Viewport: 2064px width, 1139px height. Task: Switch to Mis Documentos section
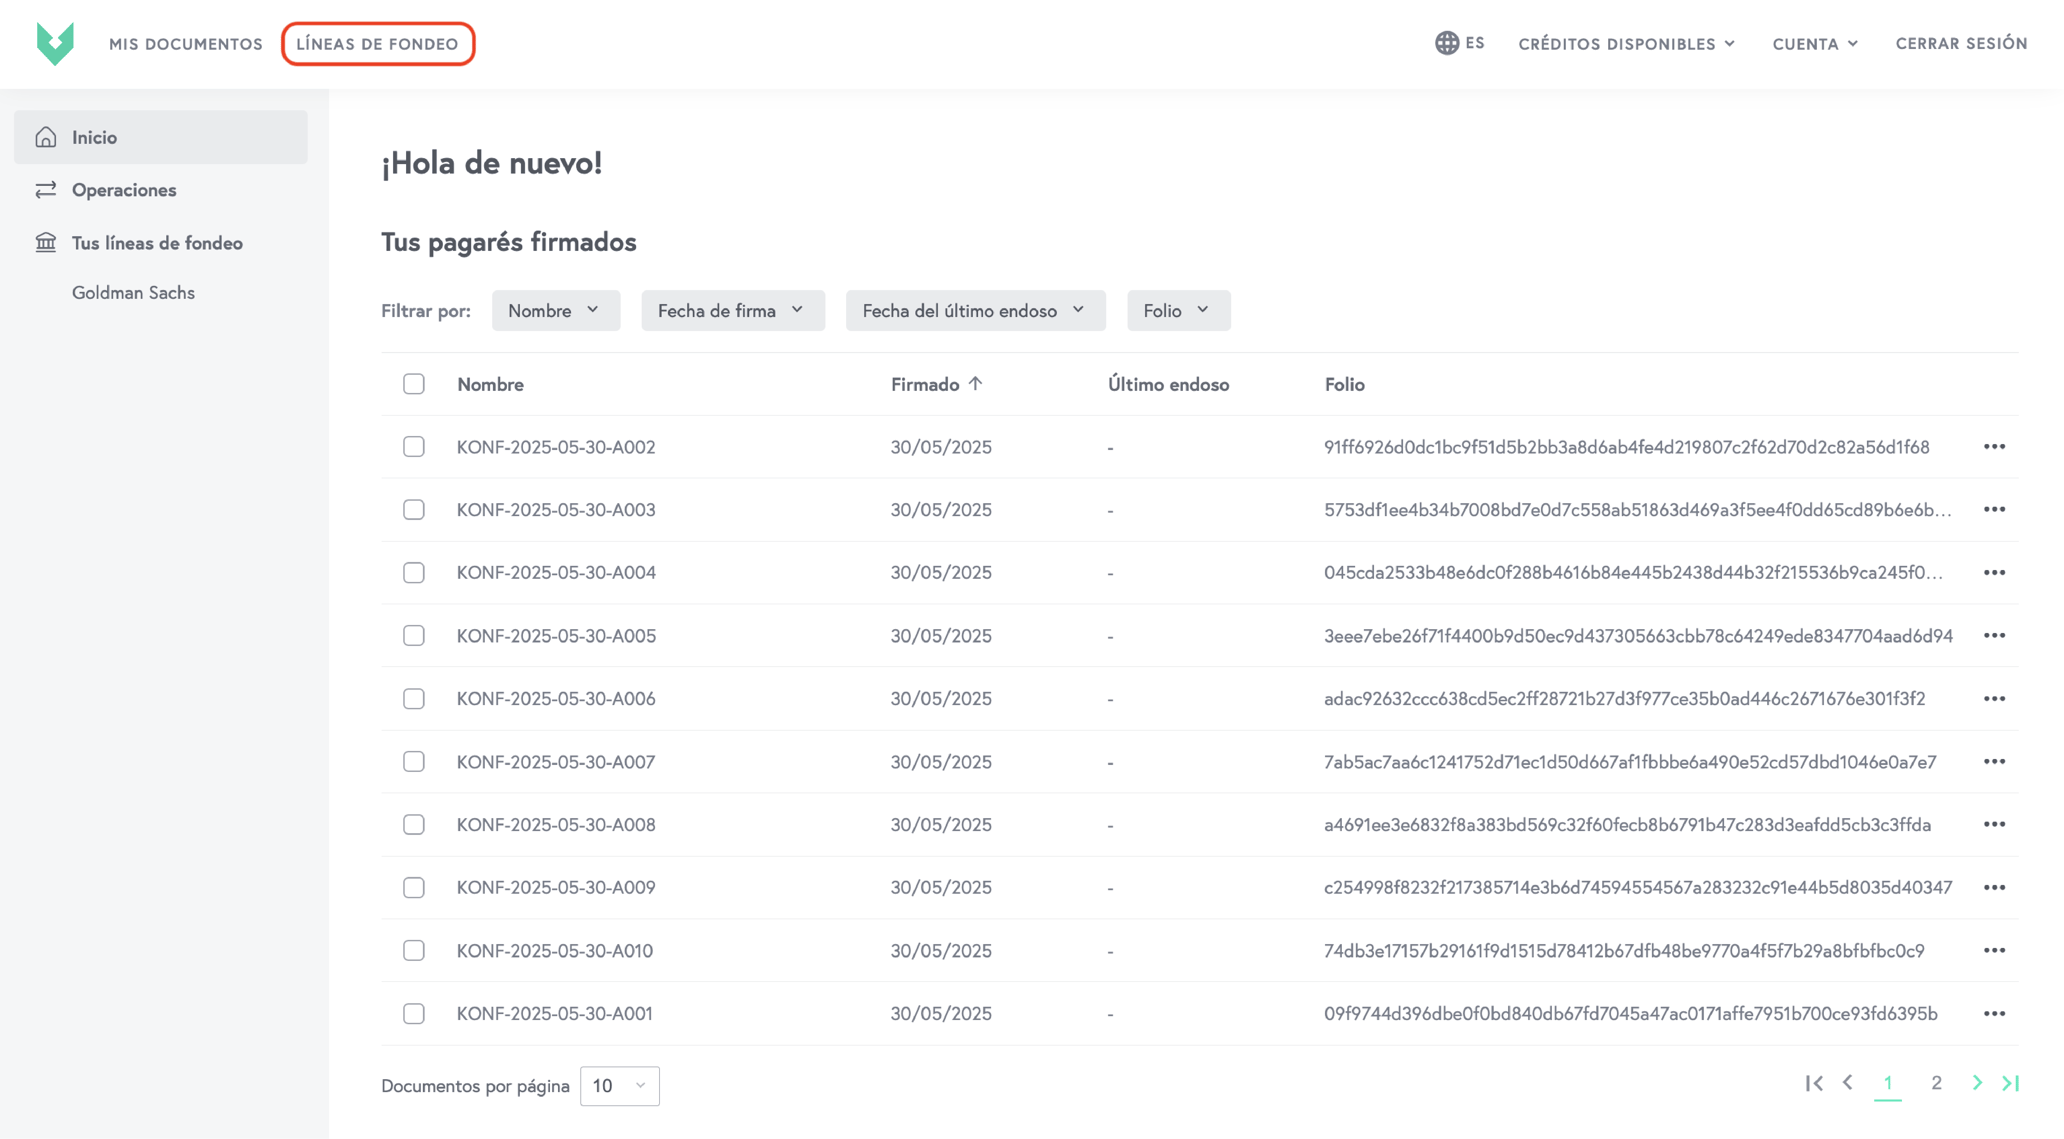click(x=185, y=43)
